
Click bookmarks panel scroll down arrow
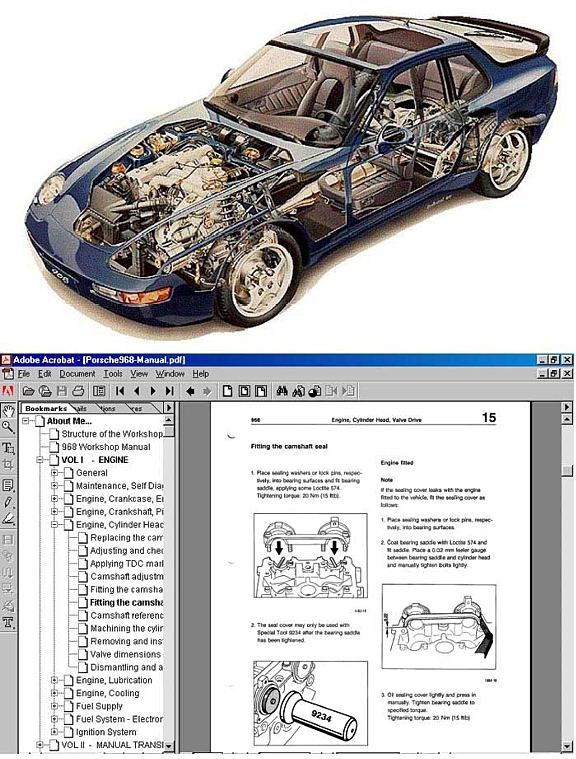click(168, 746)
